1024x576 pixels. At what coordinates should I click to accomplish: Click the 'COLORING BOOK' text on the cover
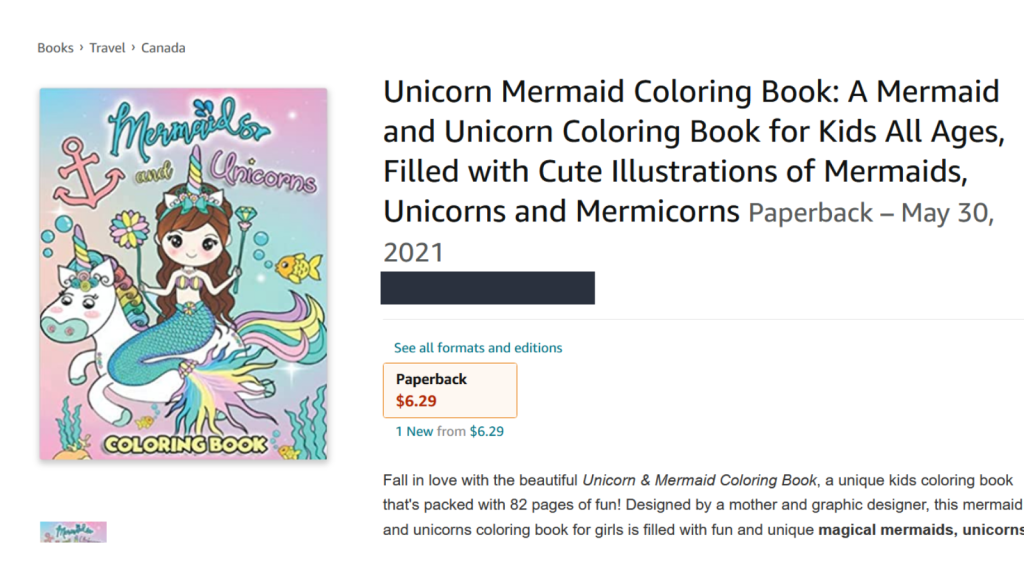click(188, 442)
